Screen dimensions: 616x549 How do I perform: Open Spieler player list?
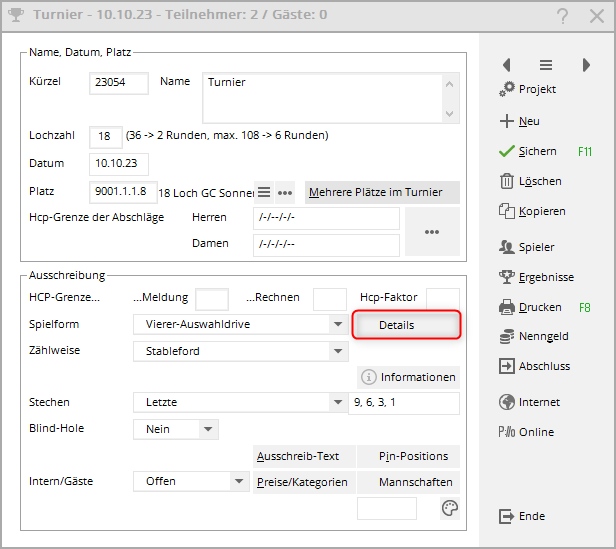[x=506, y=246]
